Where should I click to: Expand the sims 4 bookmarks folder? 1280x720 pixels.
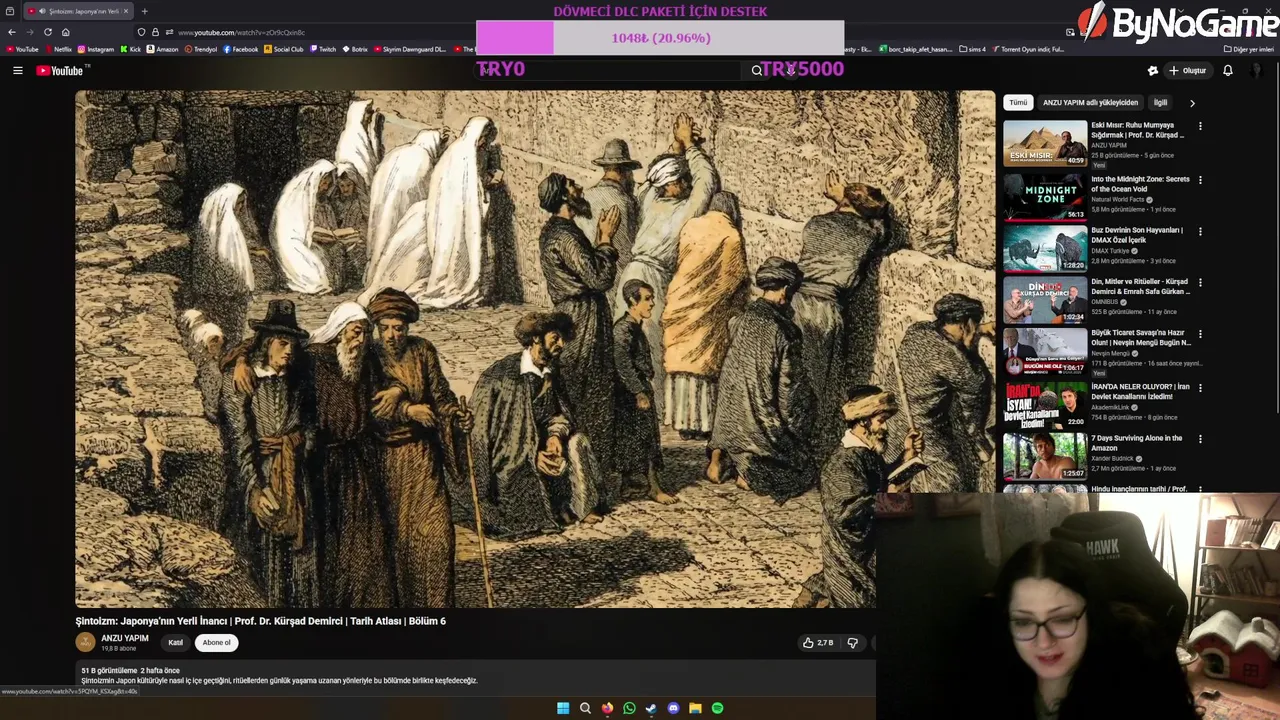pyautogui.click(x=972, y=49)
